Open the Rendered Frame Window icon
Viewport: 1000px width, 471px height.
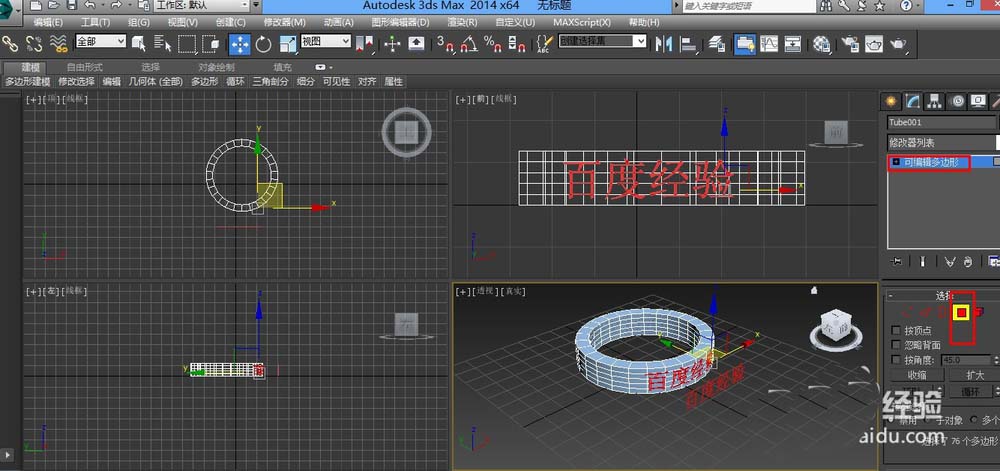(874, 43)
